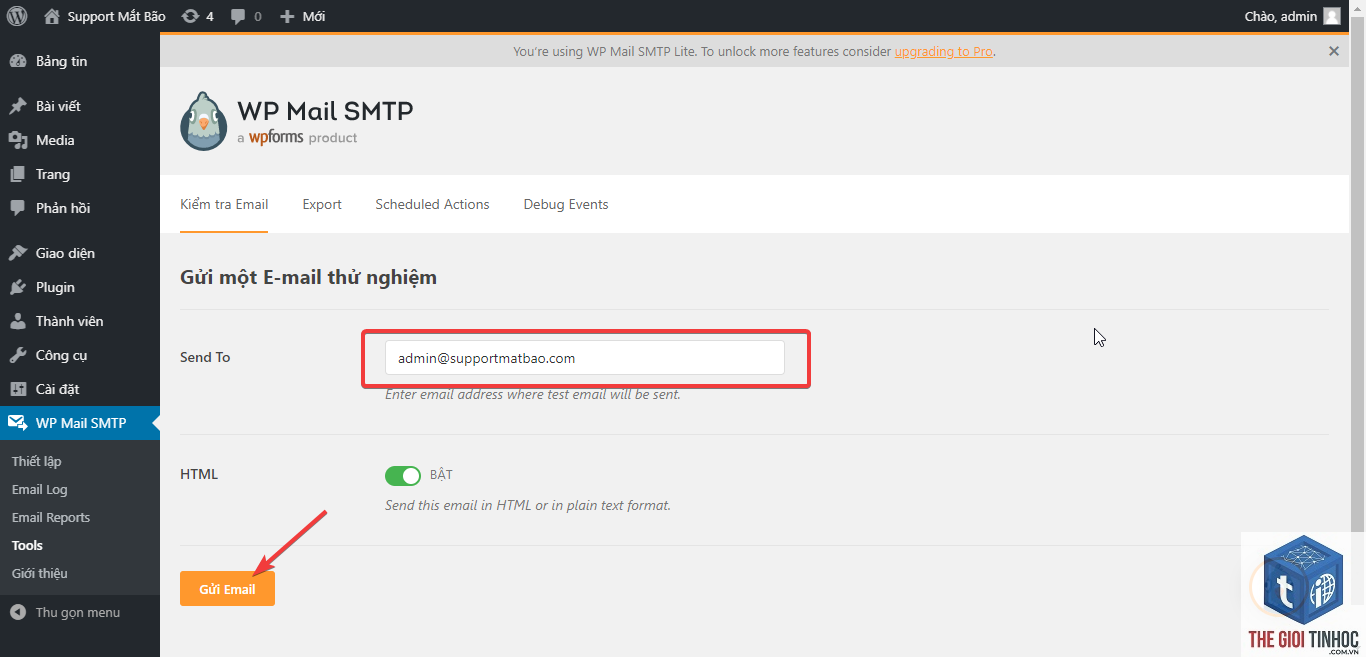Open Thành viên menu label
This screenshot has width=1366, height=657.
[69, 321]
